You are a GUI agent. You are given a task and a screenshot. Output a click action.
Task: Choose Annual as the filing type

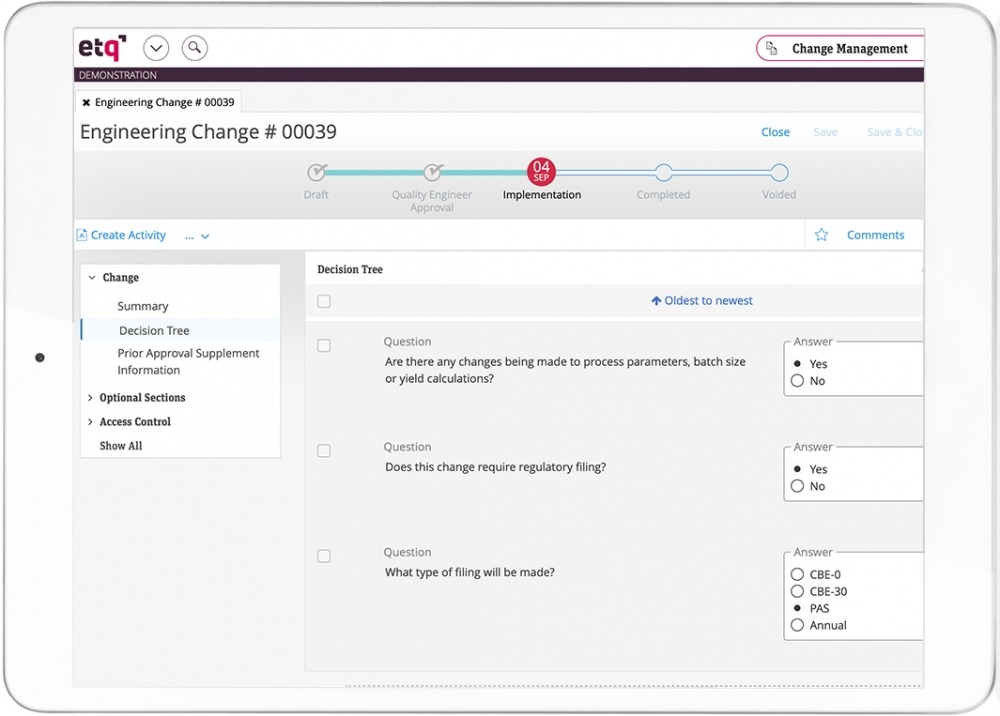797,625
